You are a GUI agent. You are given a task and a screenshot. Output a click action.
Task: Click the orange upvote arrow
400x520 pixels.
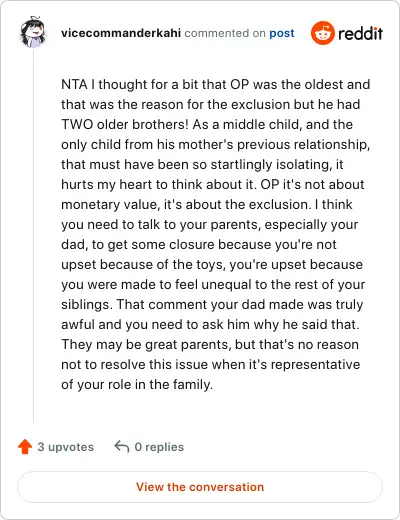coord(25,447)
